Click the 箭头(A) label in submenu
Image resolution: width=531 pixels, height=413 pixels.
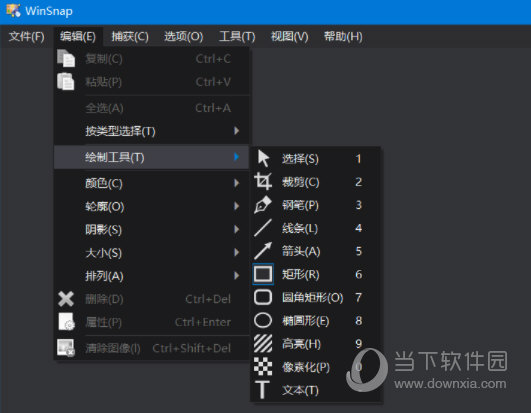(301, 251)
